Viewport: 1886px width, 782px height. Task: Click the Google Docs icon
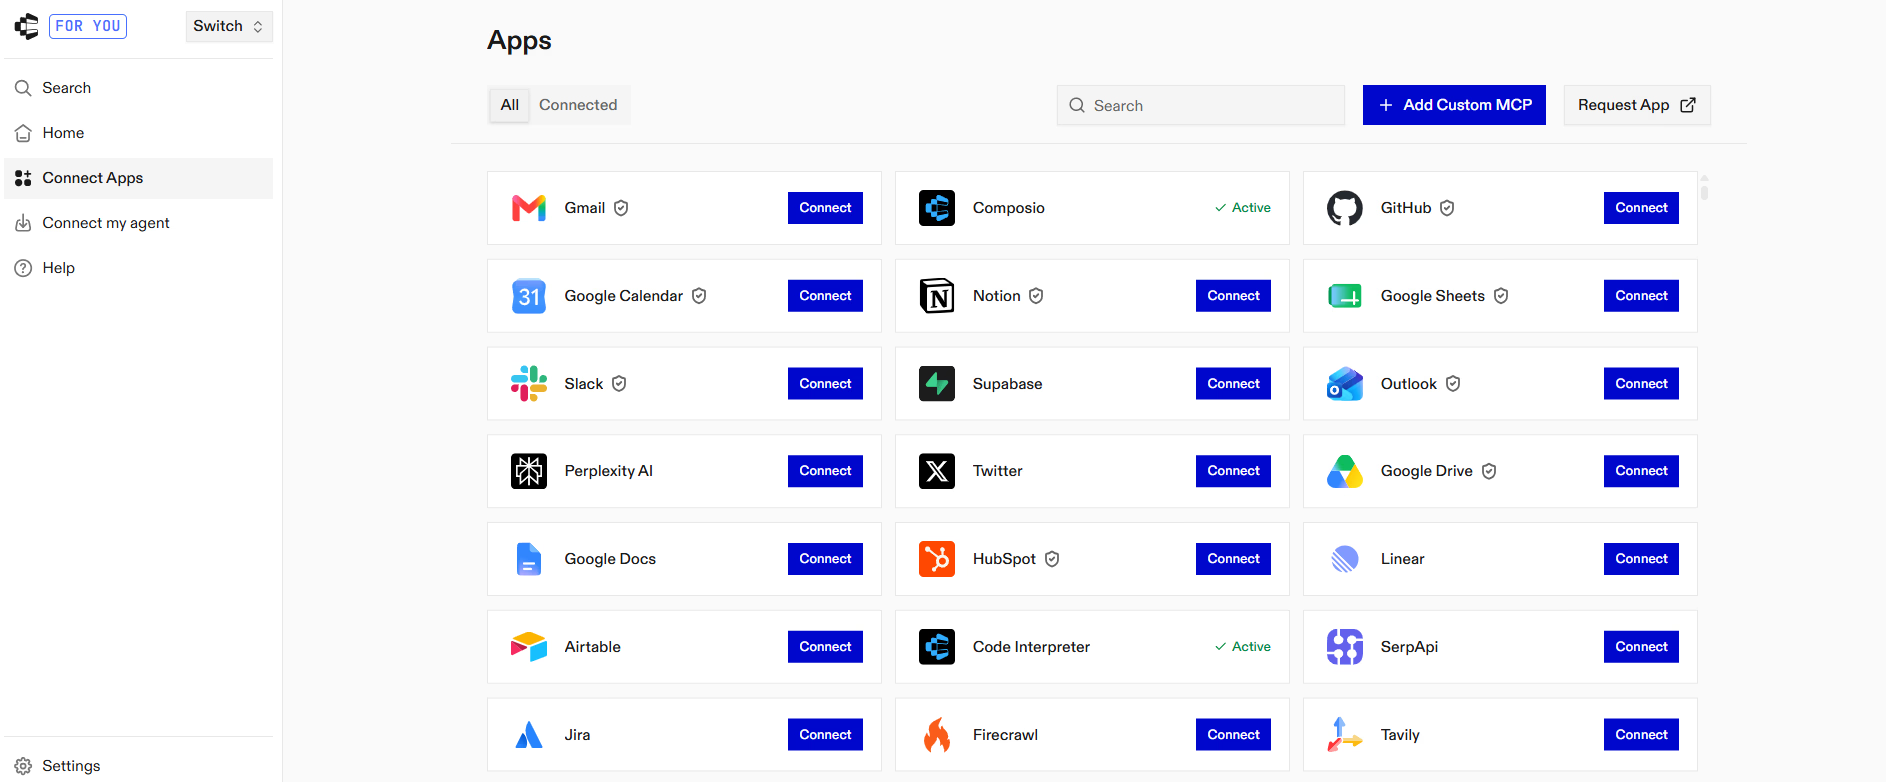pos(529,559)
